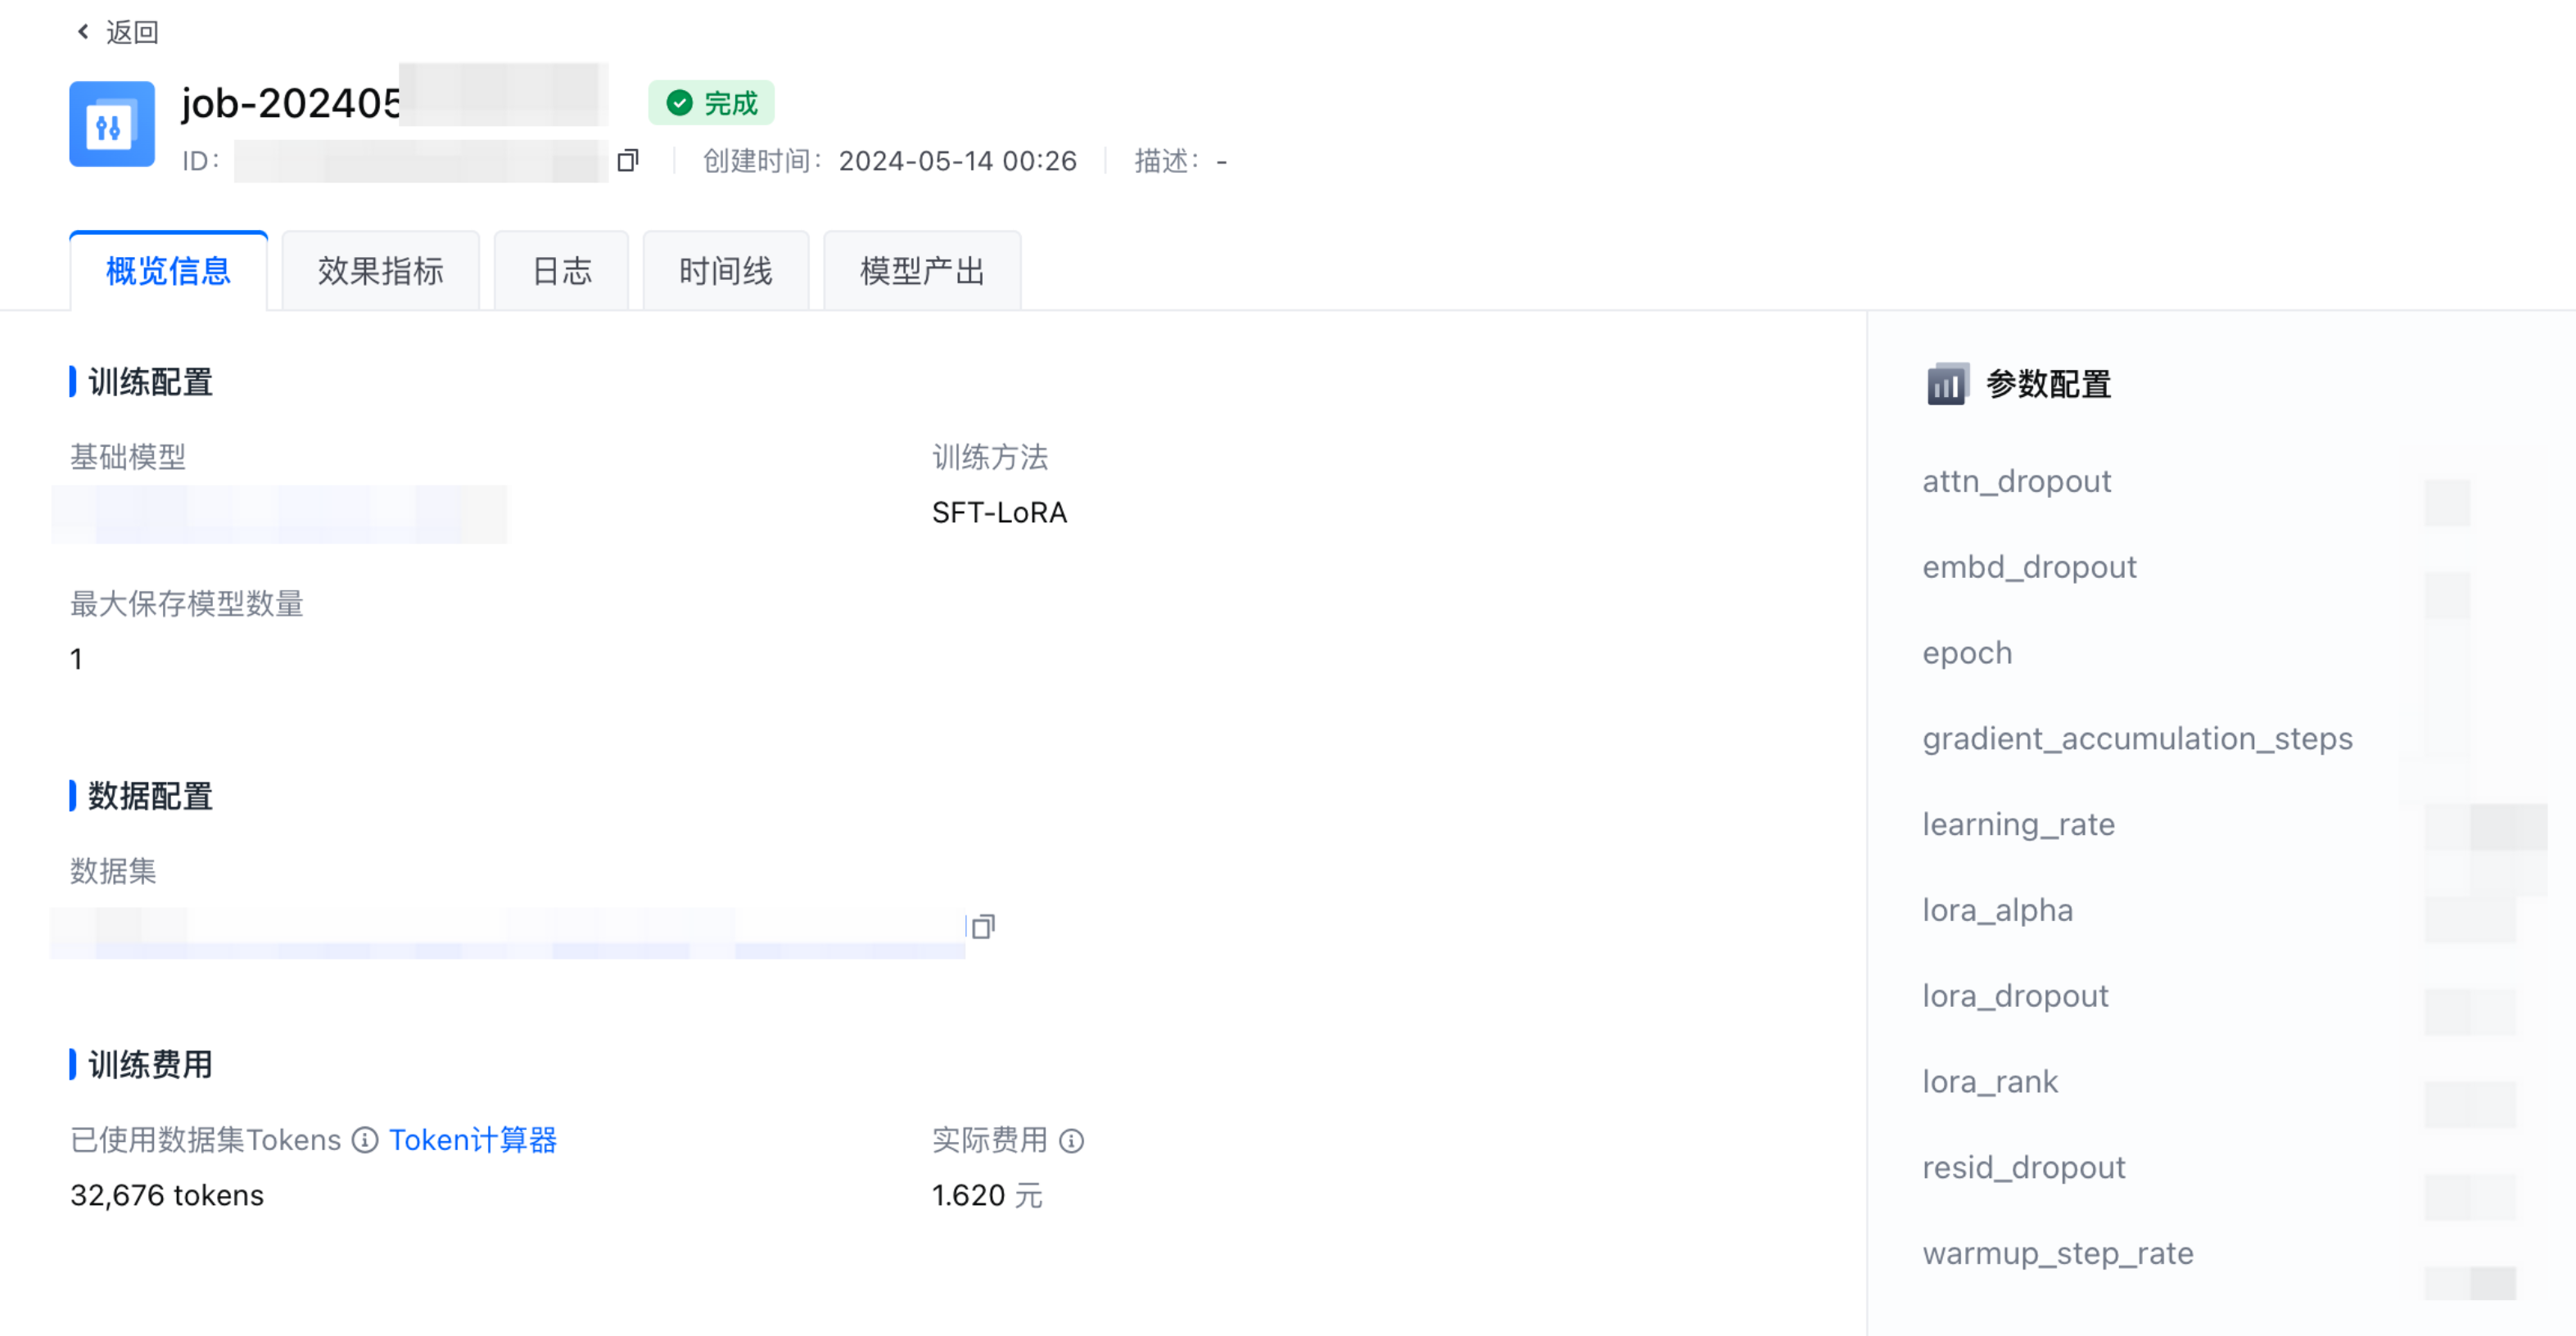Select the 概览信息 tab
2576x1336 pixels.
tap(168, 271)
